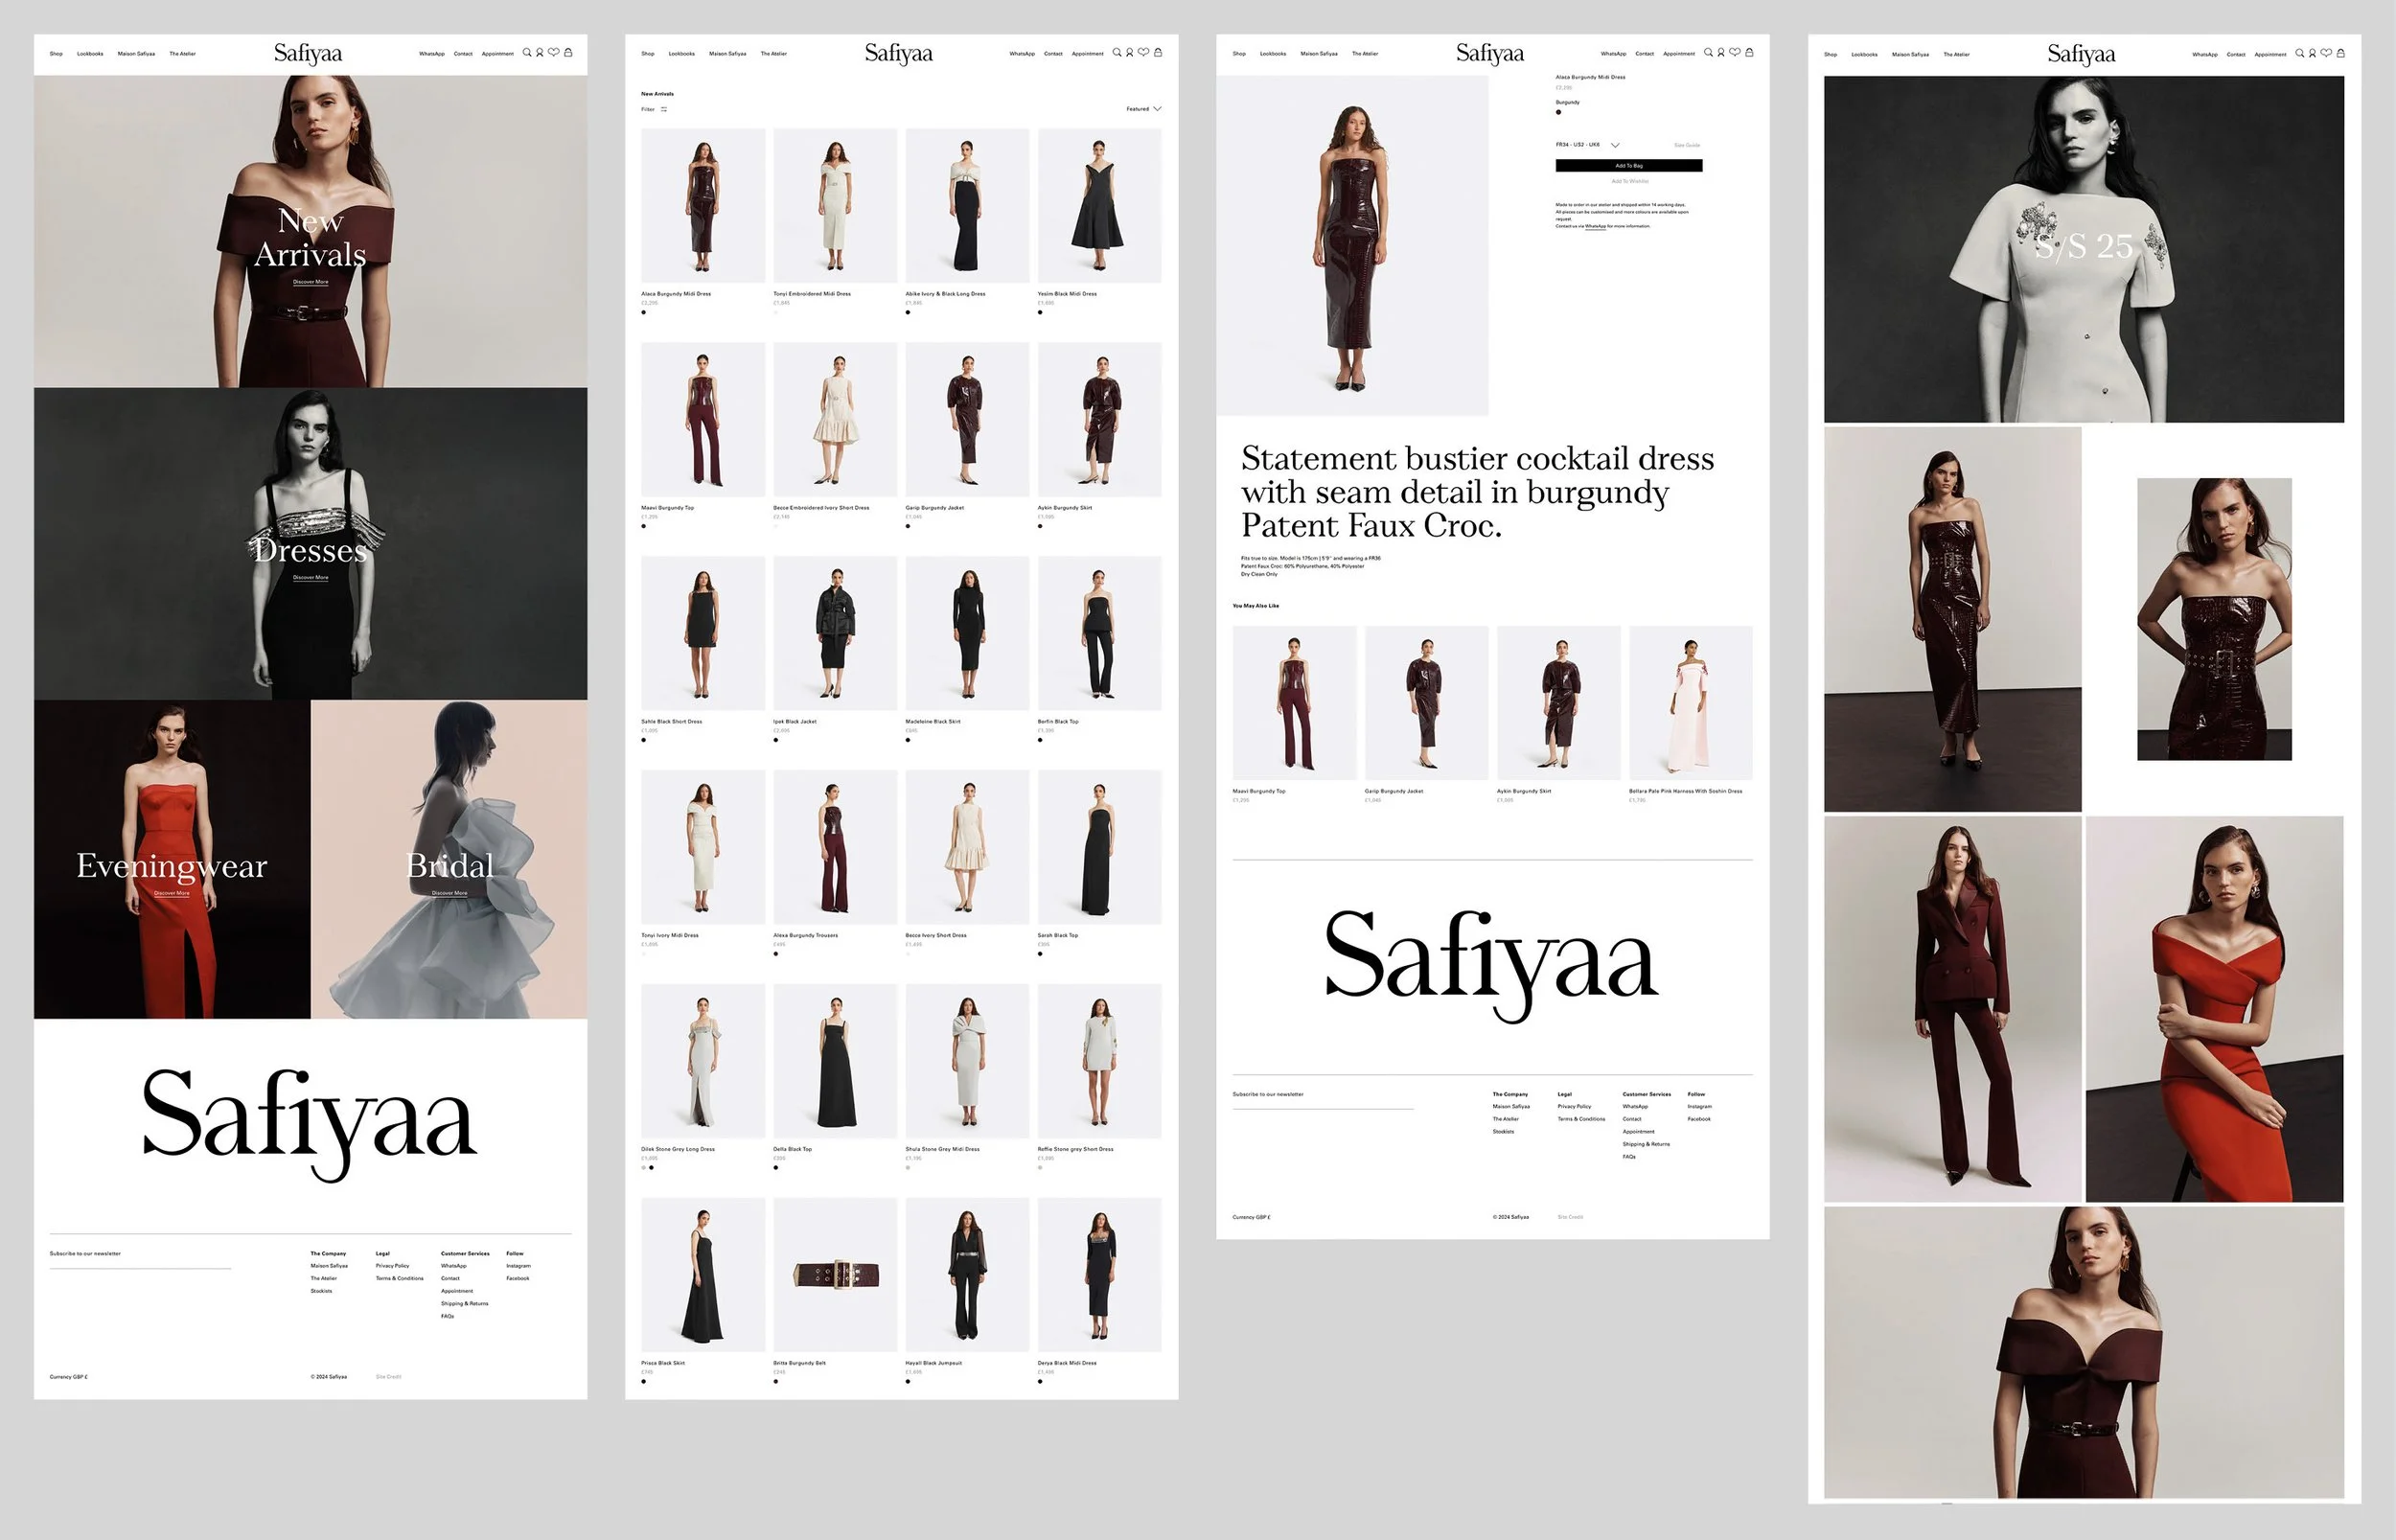The height and width of the screenshot is (1540, 2396).
Task: Select colour dot under Abike Ivory & Black Long Dress
Action: point(908,312)
